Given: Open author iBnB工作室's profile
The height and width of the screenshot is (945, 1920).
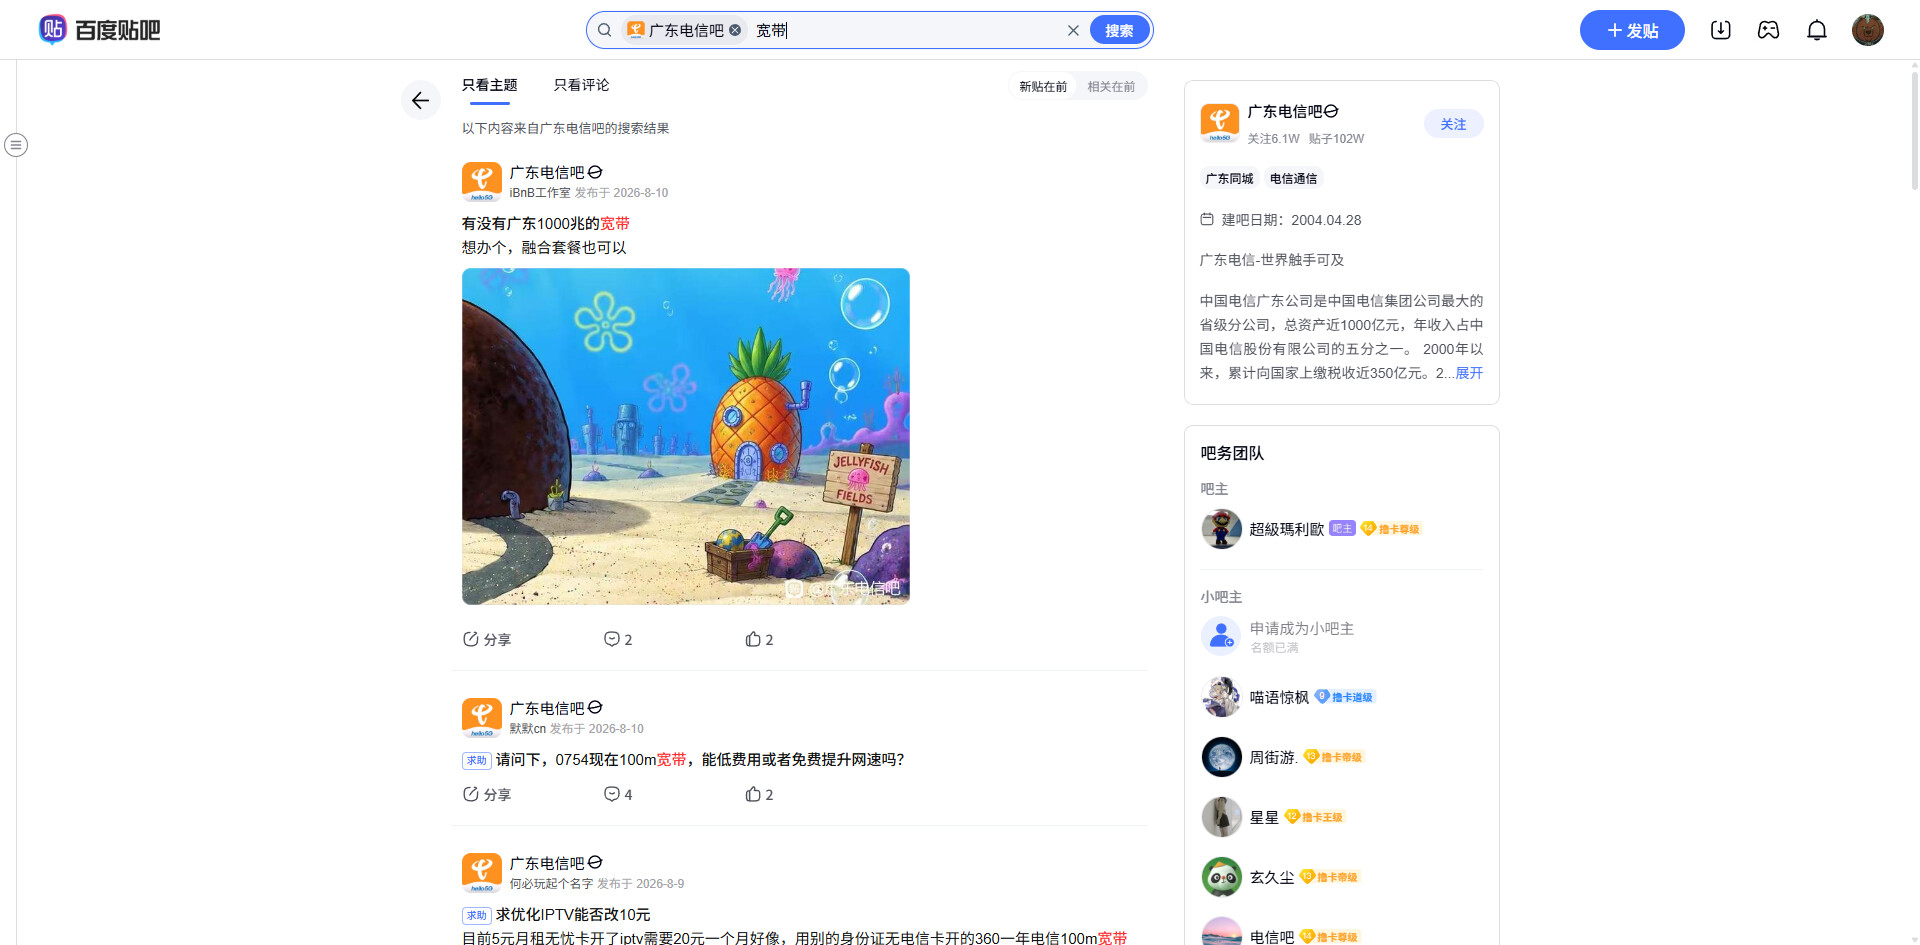Looking at the screenshot, I should tap(540, 193).
